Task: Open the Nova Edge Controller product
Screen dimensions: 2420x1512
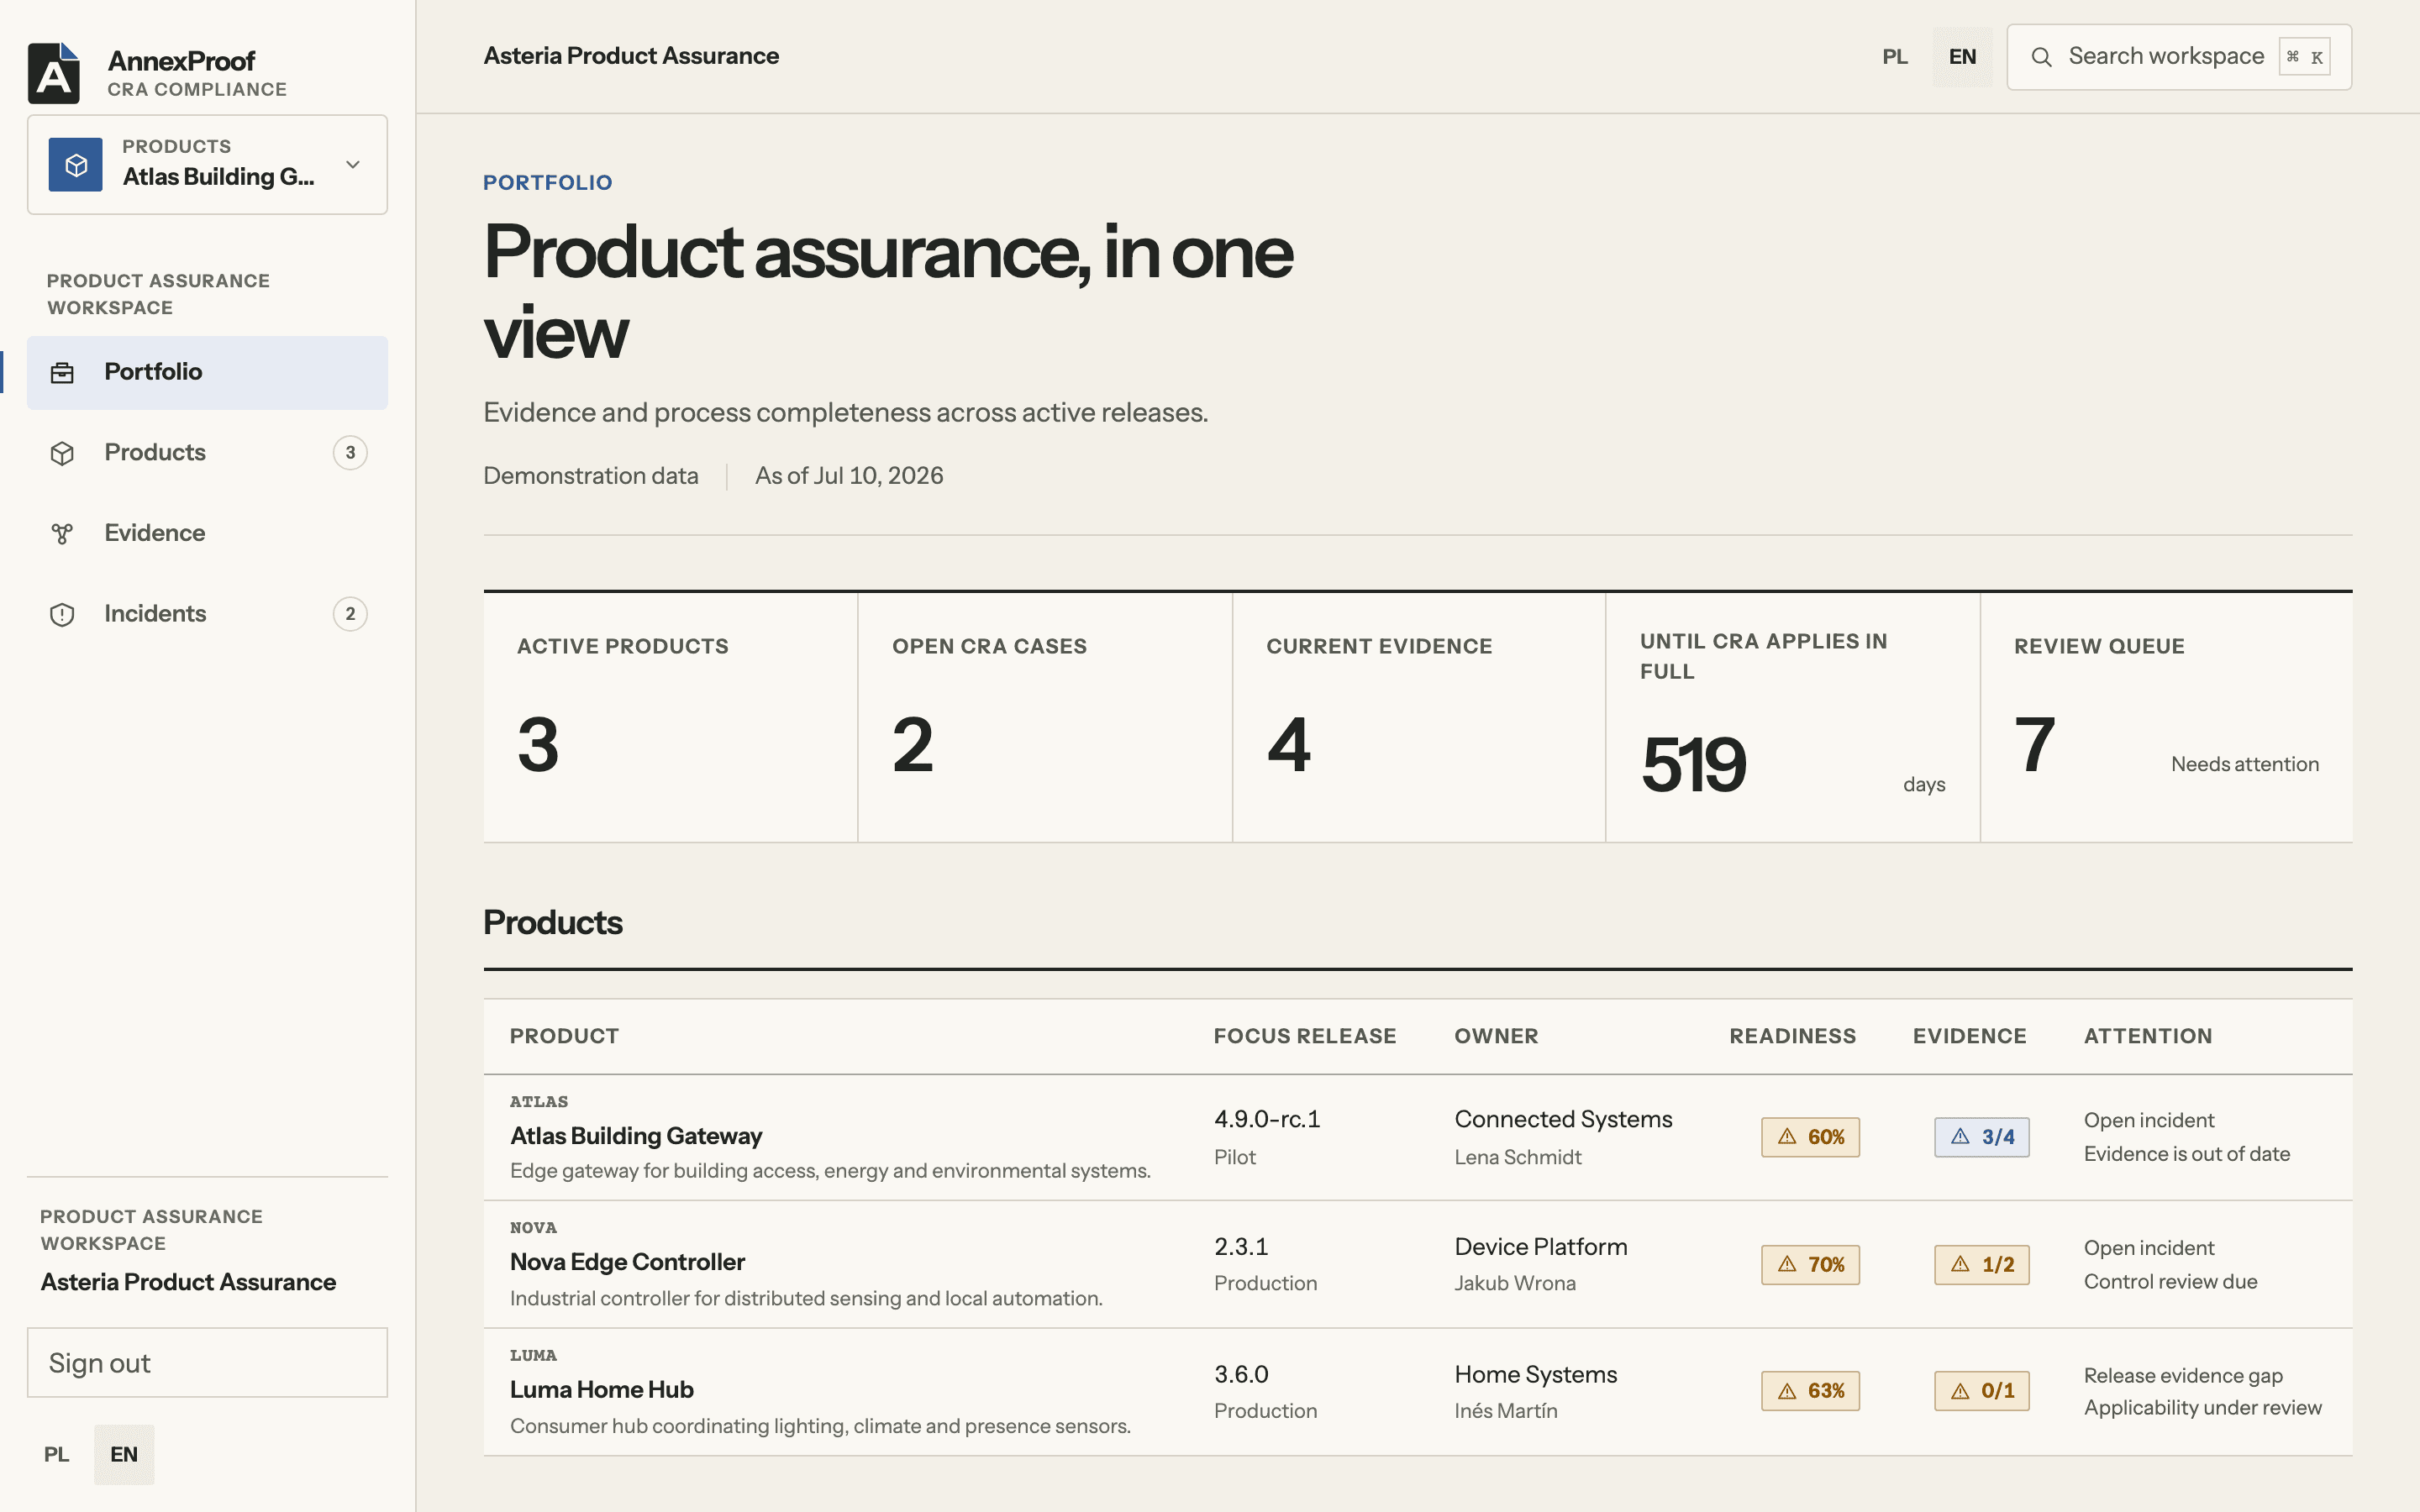Action: pyautogui.click(x=627, y=1262)
